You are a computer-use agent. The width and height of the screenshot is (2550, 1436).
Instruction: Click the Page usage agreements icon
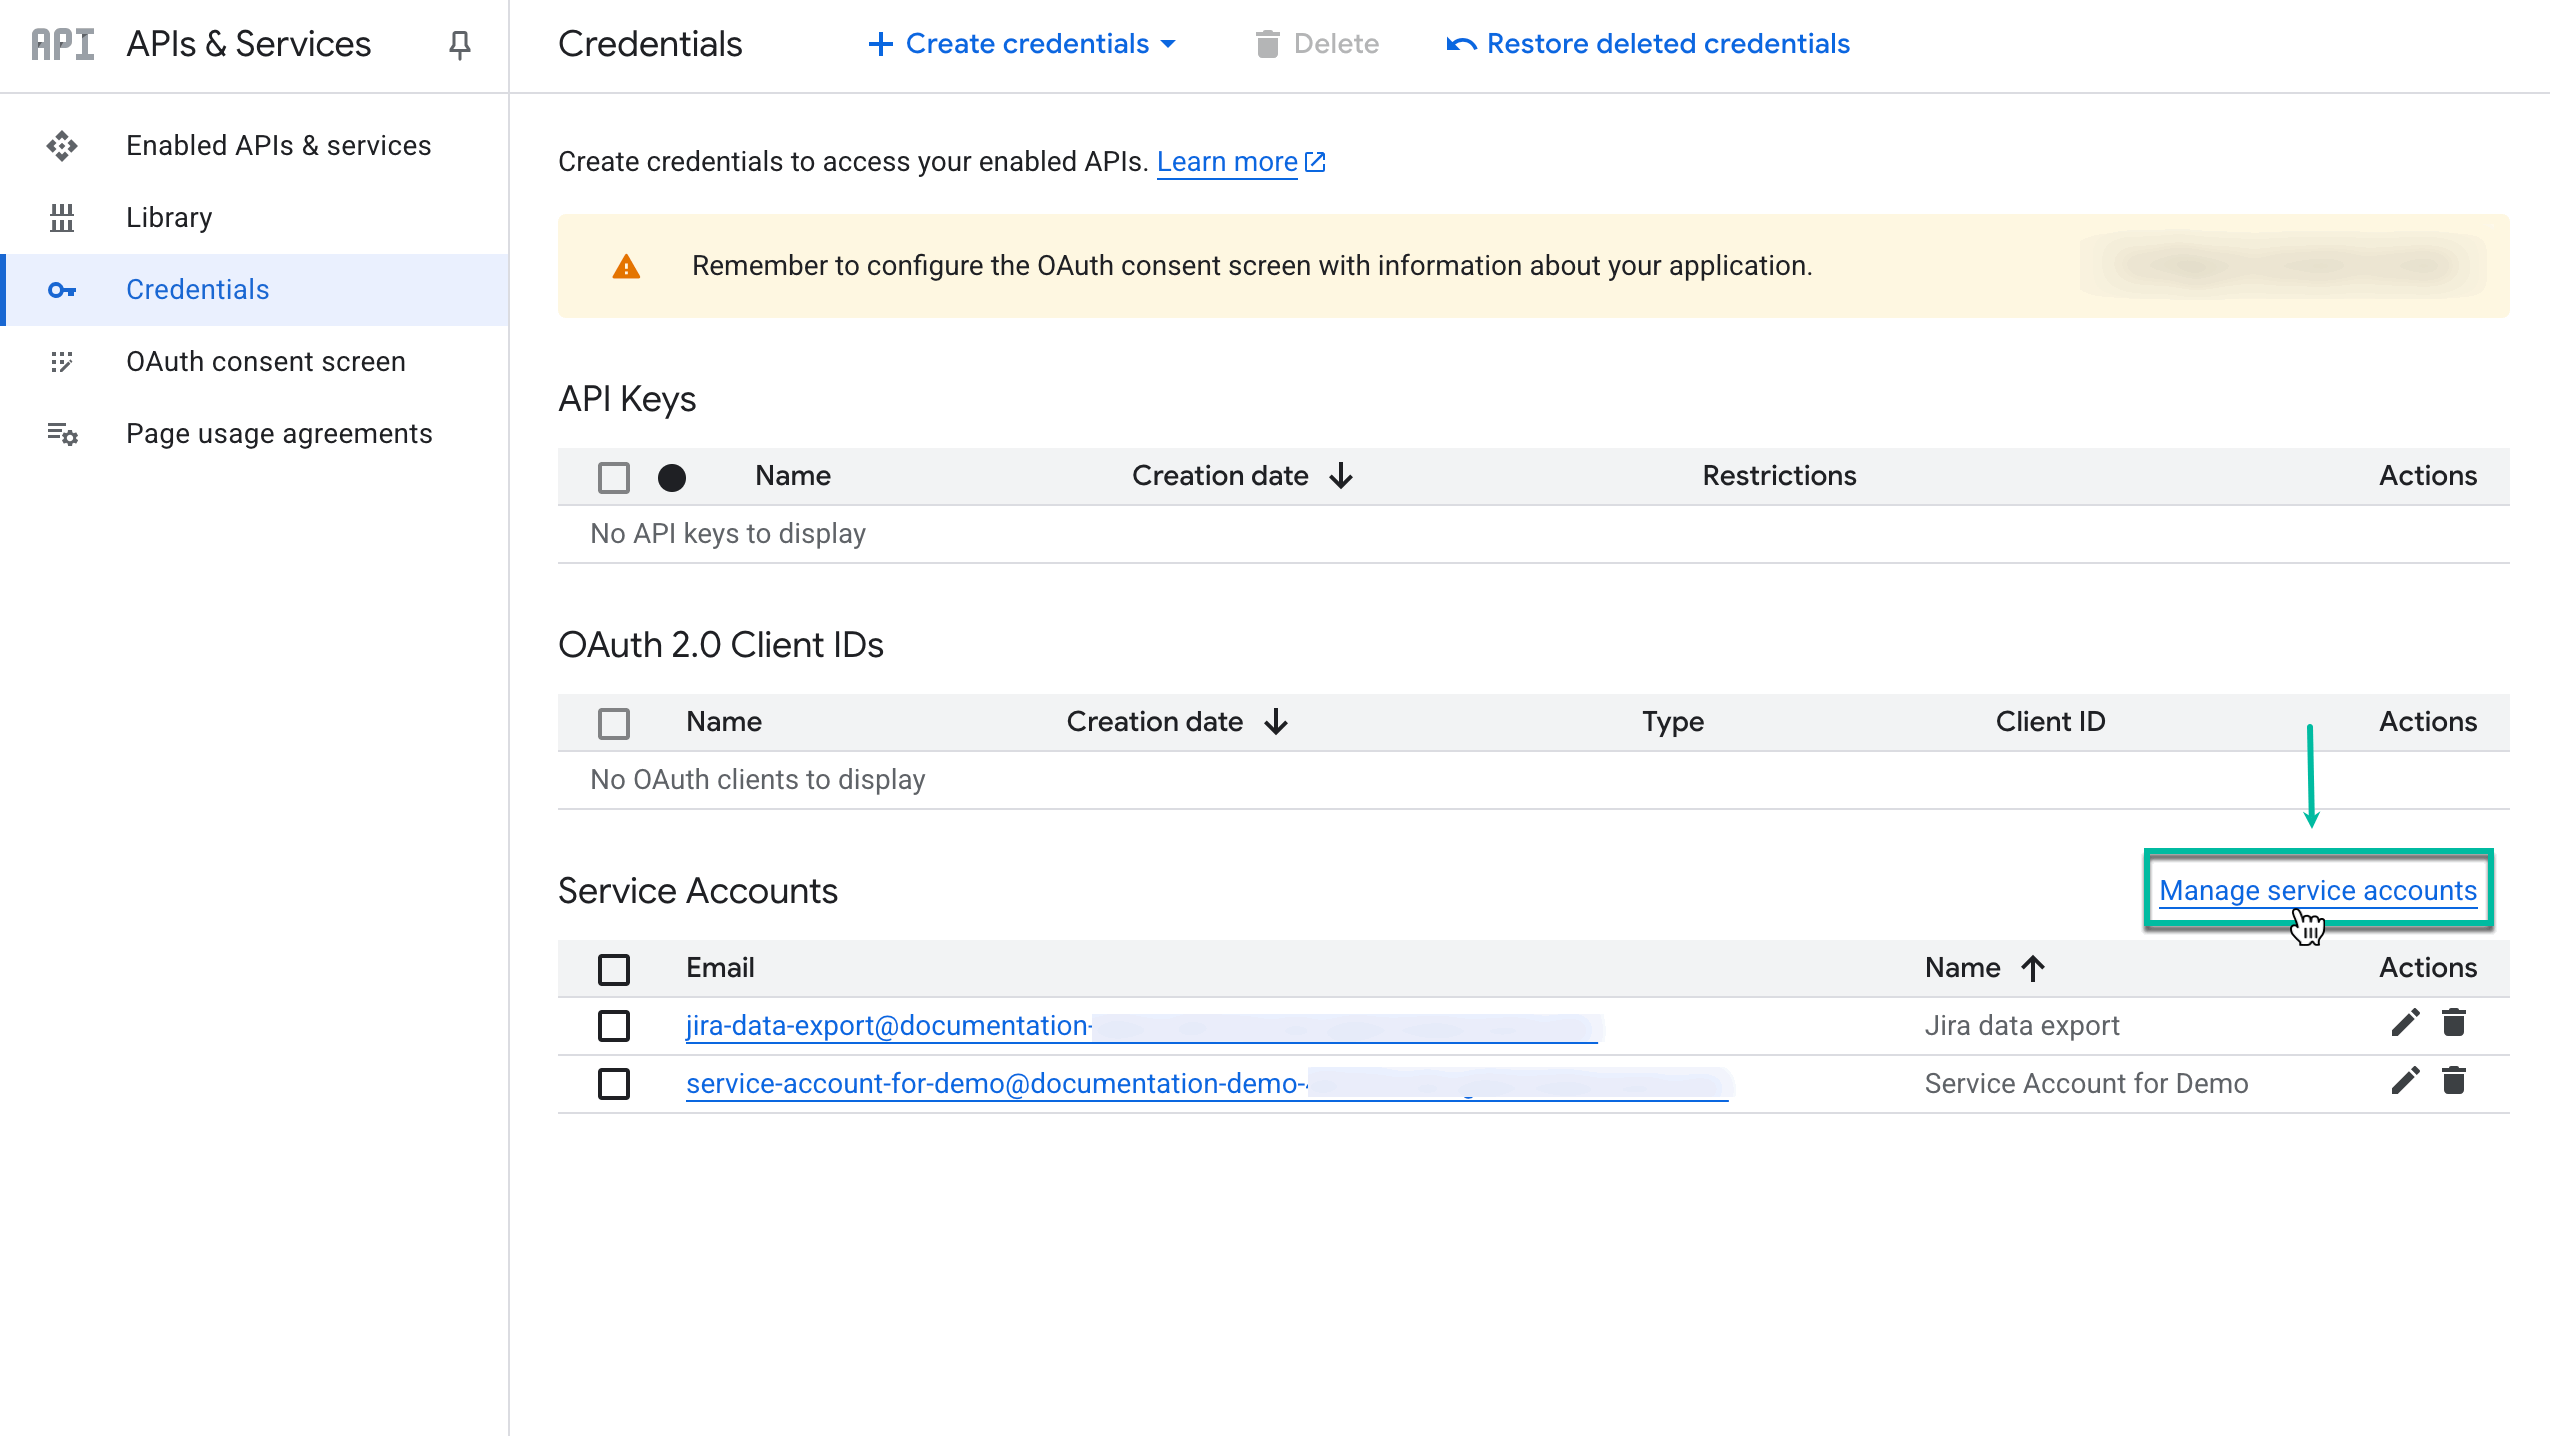tap(62, 434)
